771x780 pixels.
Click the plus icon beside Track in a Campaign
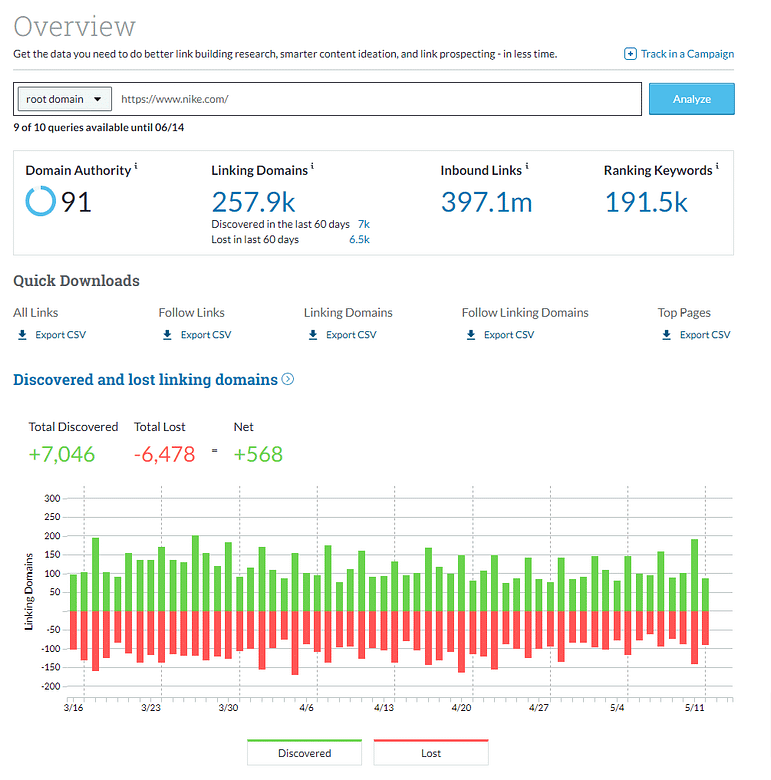coord(629,54)
